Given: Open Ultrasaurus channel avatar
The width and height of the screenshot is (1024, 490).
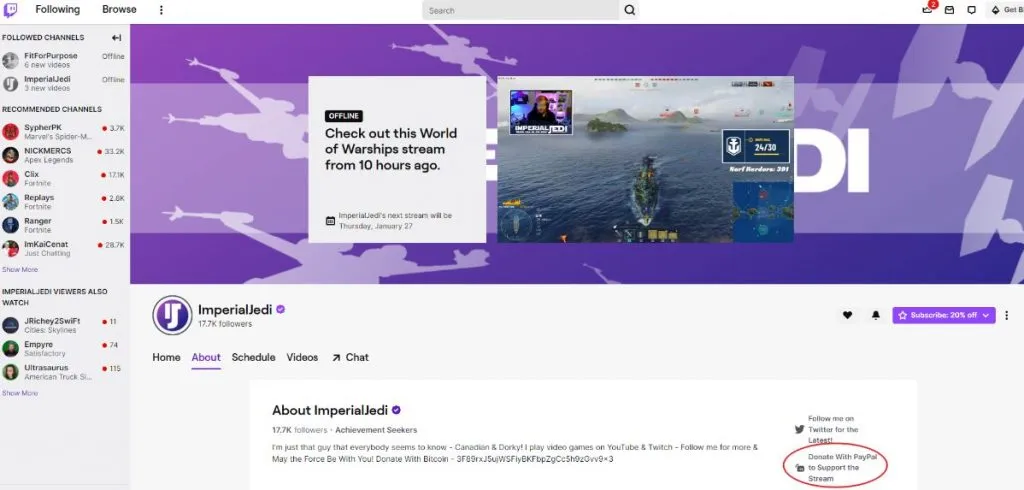Looking at the screenshot, I should 10,372.
